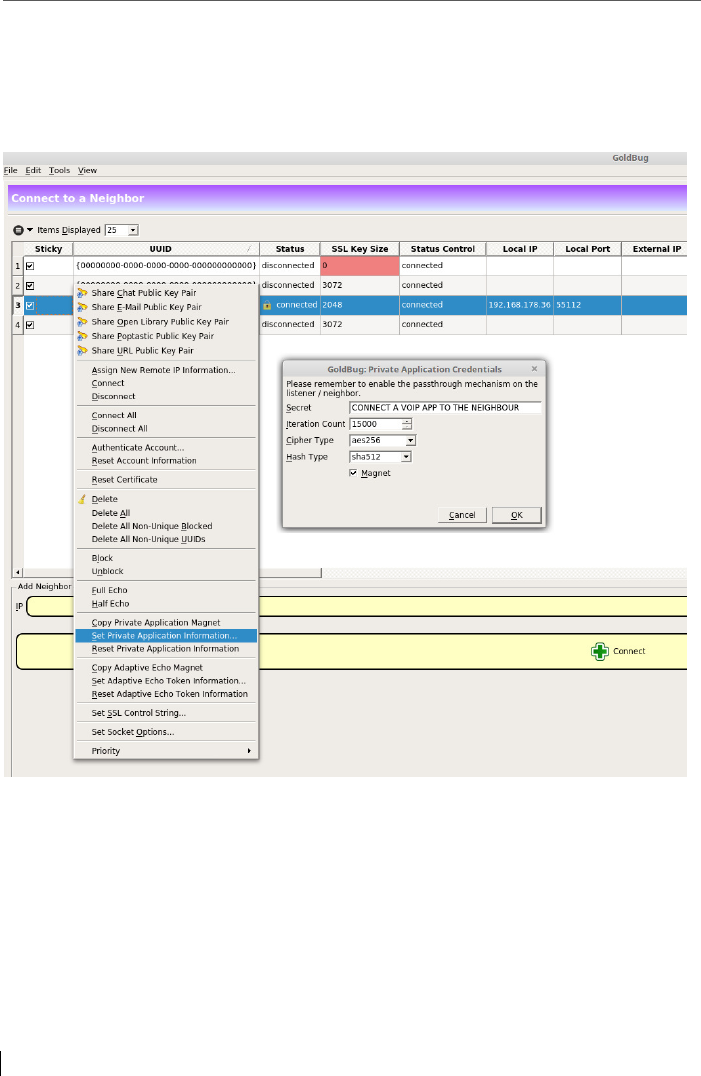Open the Edit menu
Screen dimensions: 701x1076
[x=33, y=170]
